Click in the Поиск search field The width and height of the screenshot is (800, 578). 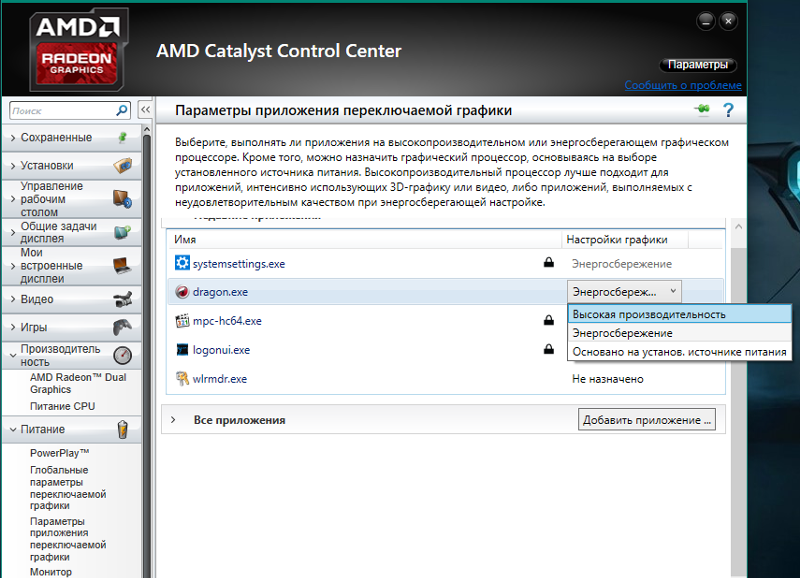(62, 110)
